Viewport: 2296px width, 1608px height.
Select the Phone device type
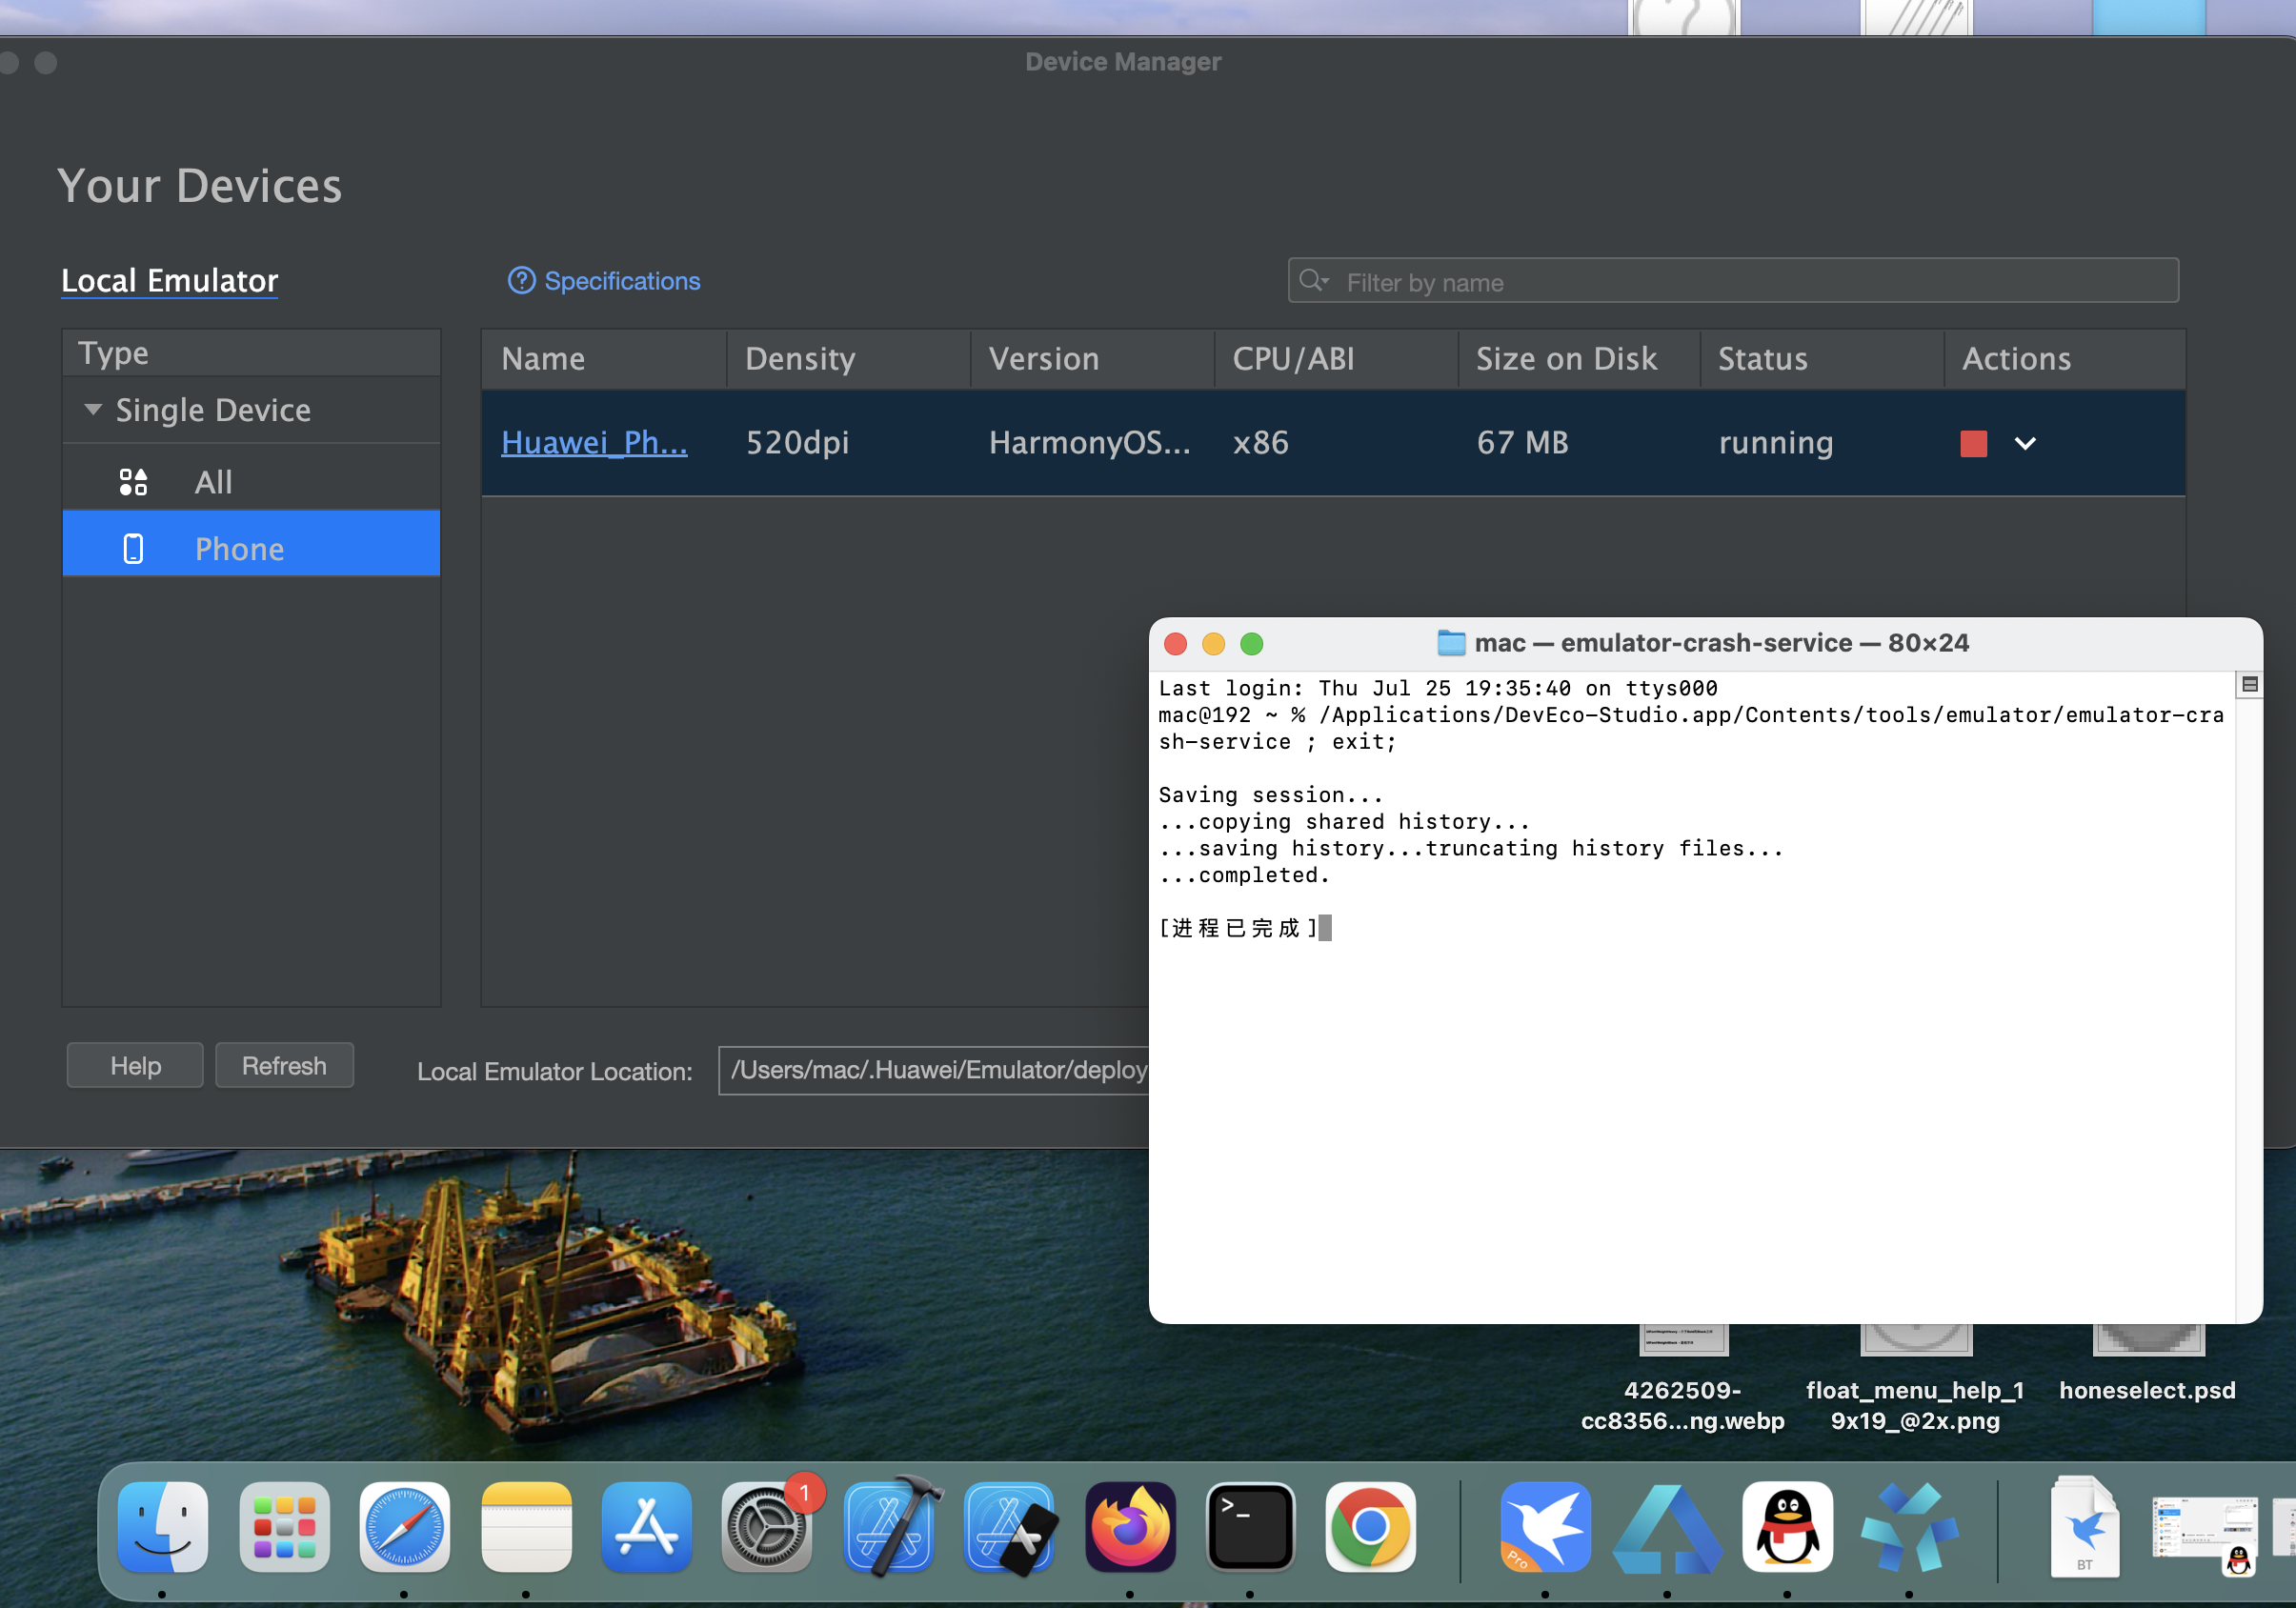tap(251, 544)
